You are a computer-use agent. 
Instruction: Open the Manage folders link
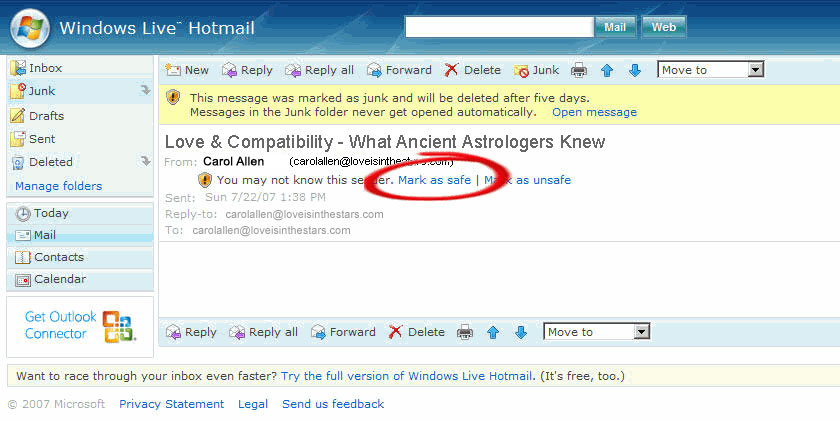(58, 186)
